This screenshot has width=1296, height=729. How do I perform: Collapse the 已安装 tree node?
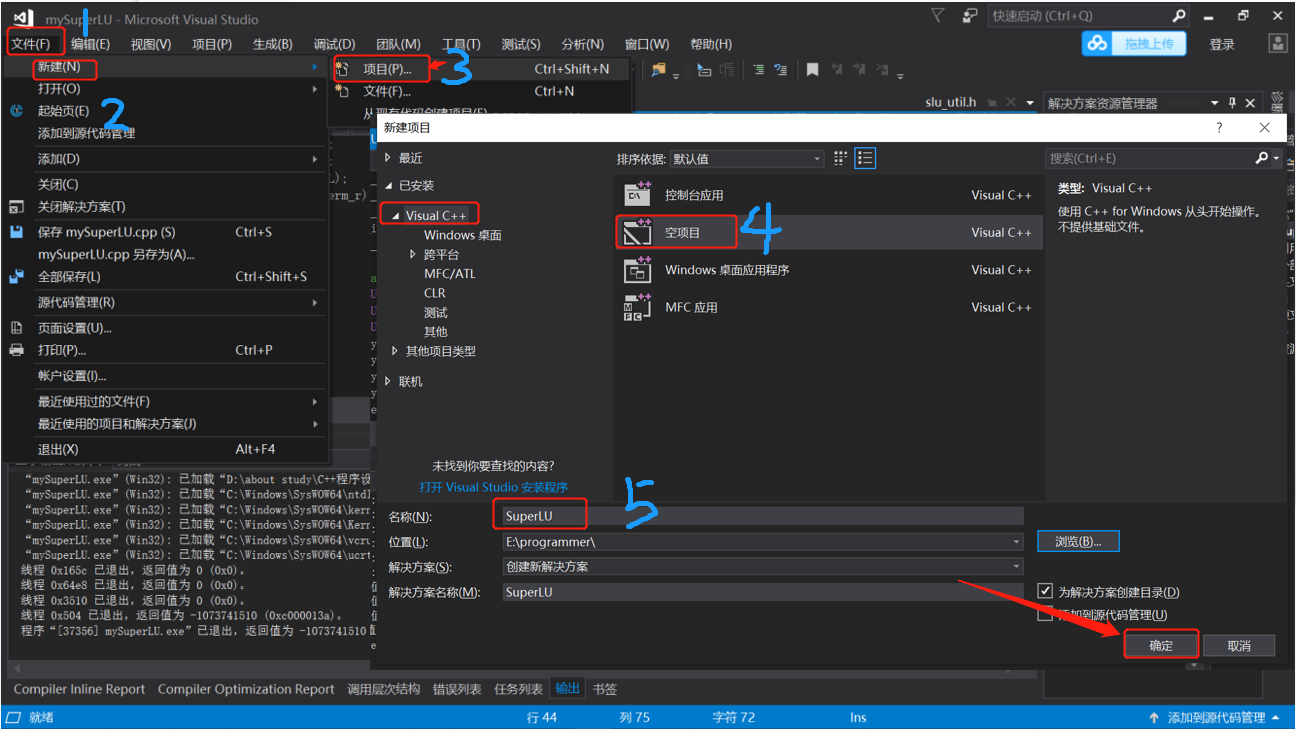tap(389, 186)
